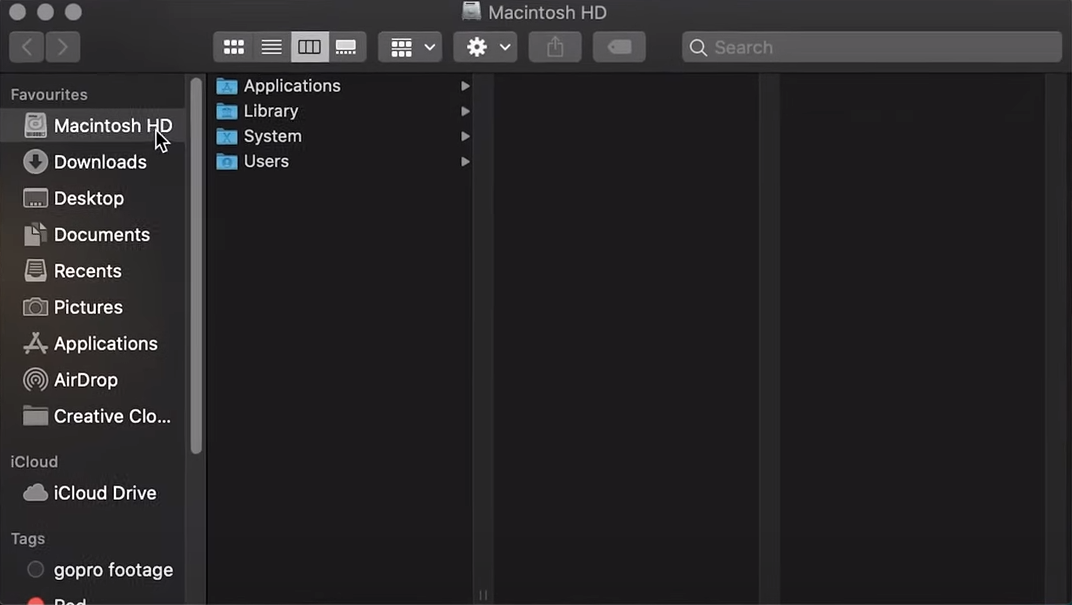Select Users folder icon in column
Viewport: 1072px width, 605px height.
tap(226, 162)
